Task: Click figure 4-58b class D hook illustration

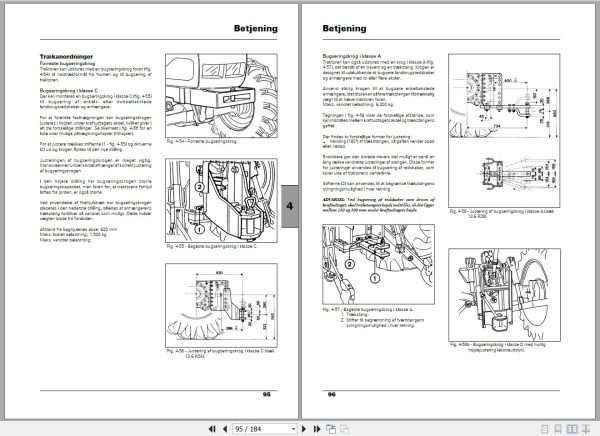Action: click(x=504, y=295)
